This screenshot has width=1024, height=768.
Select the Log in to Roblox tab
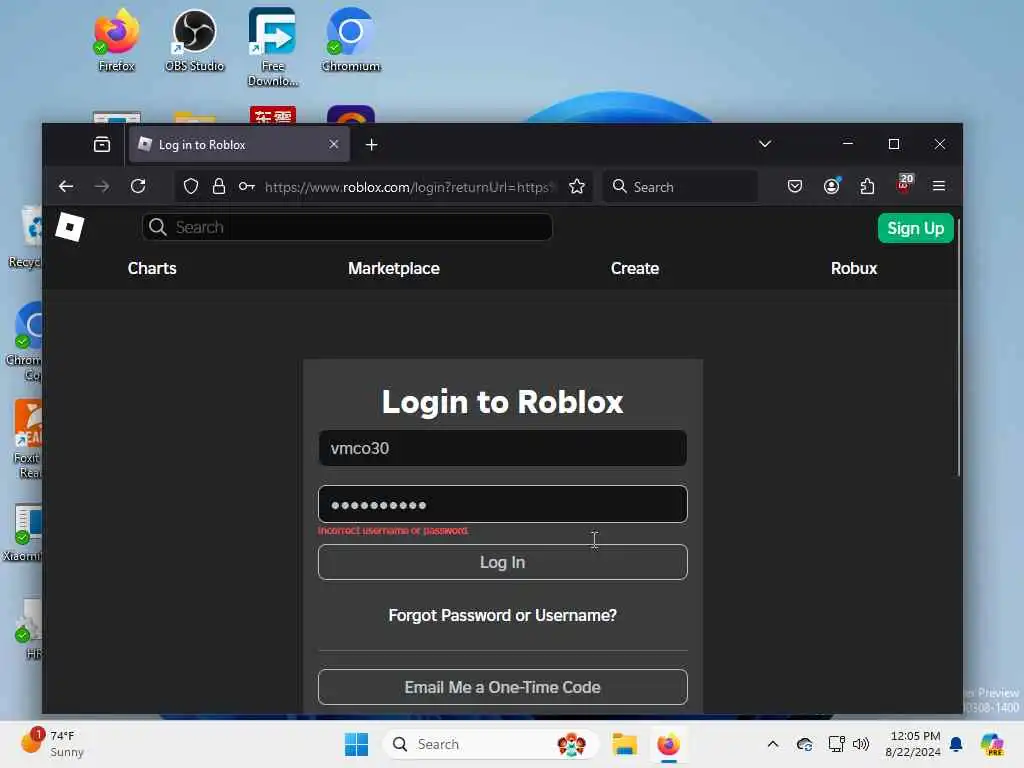[x=240, y=144]
